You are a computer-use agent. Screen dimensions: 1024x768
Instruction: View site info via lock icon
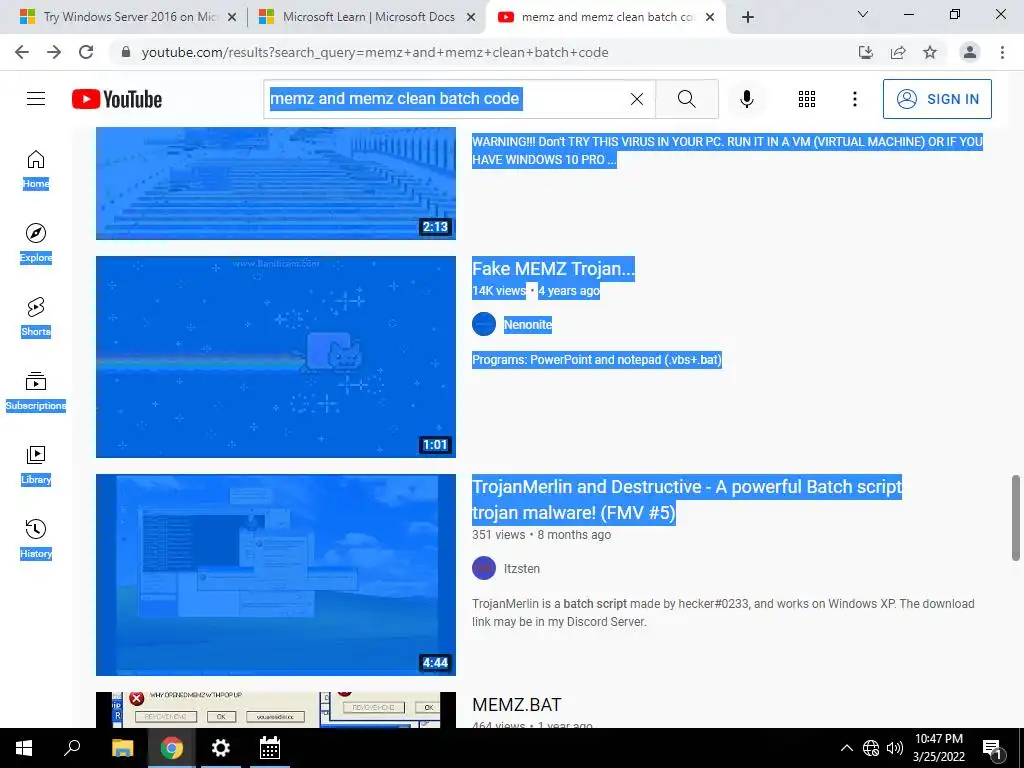coord(126,52)
